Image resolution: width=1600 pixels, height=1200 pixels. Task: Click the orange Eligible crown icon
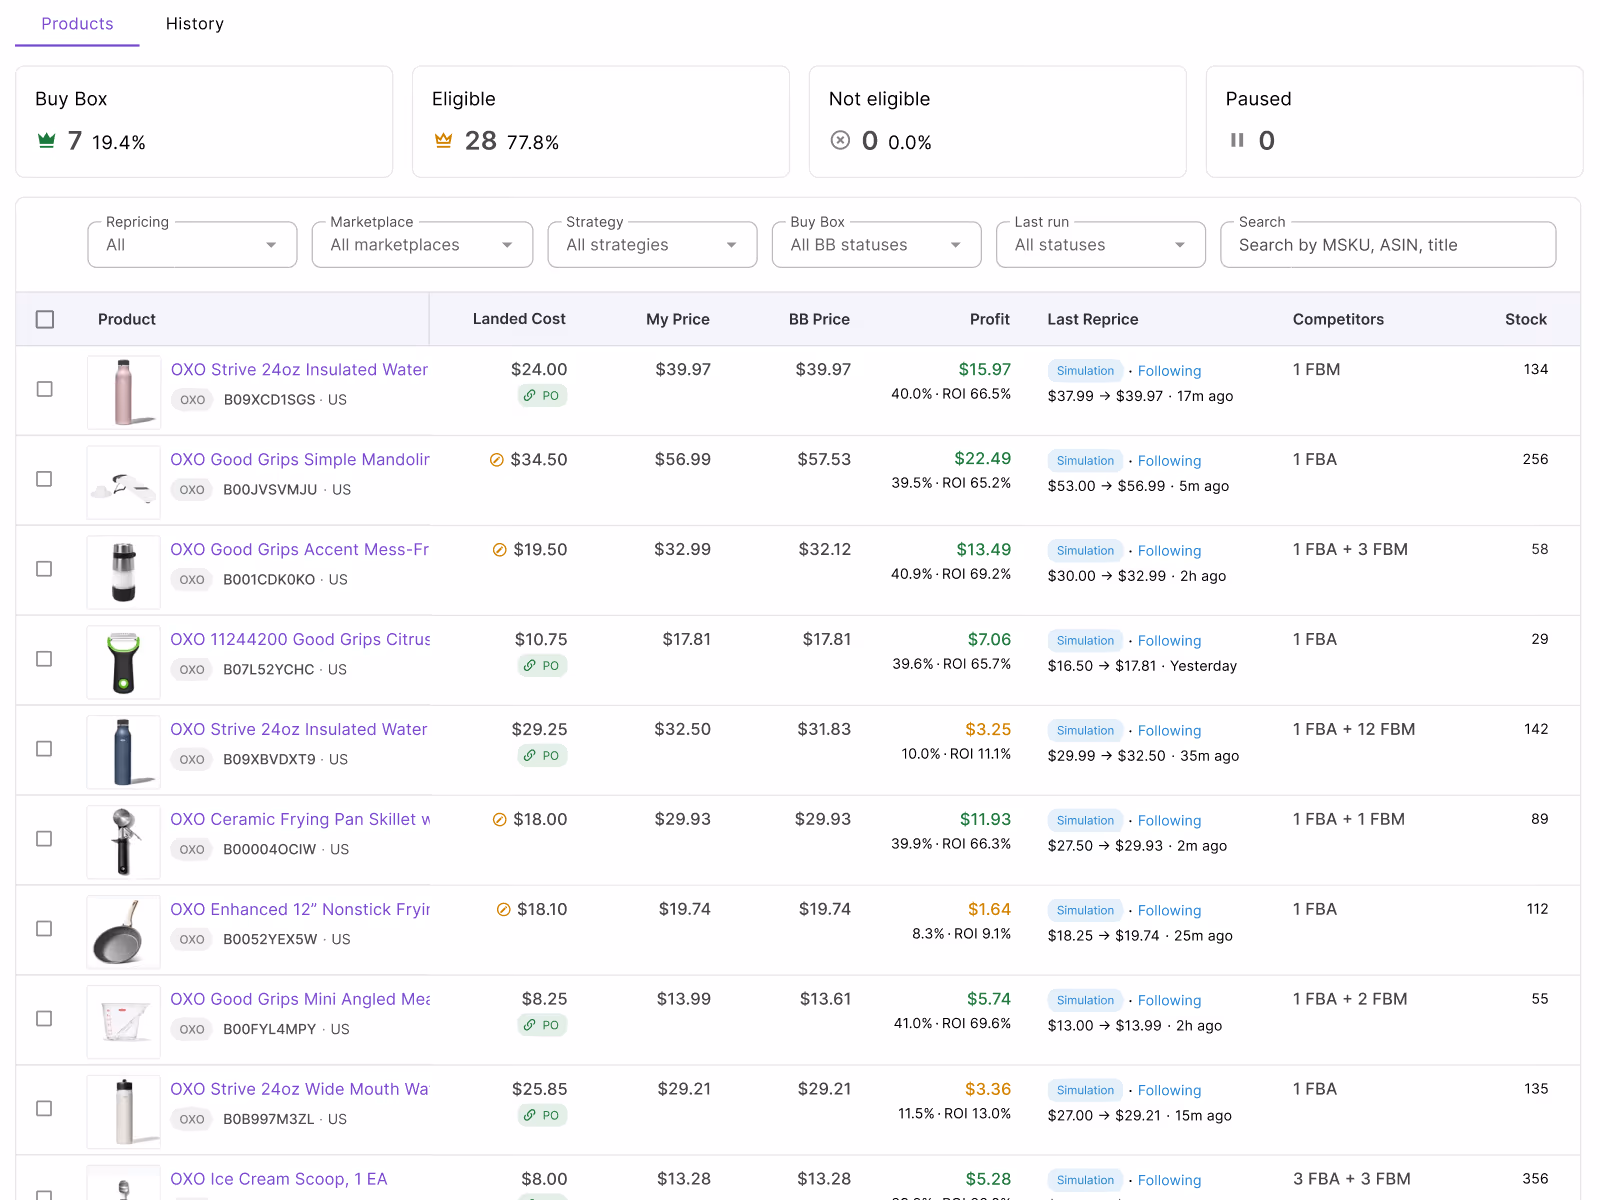point(443,141)
